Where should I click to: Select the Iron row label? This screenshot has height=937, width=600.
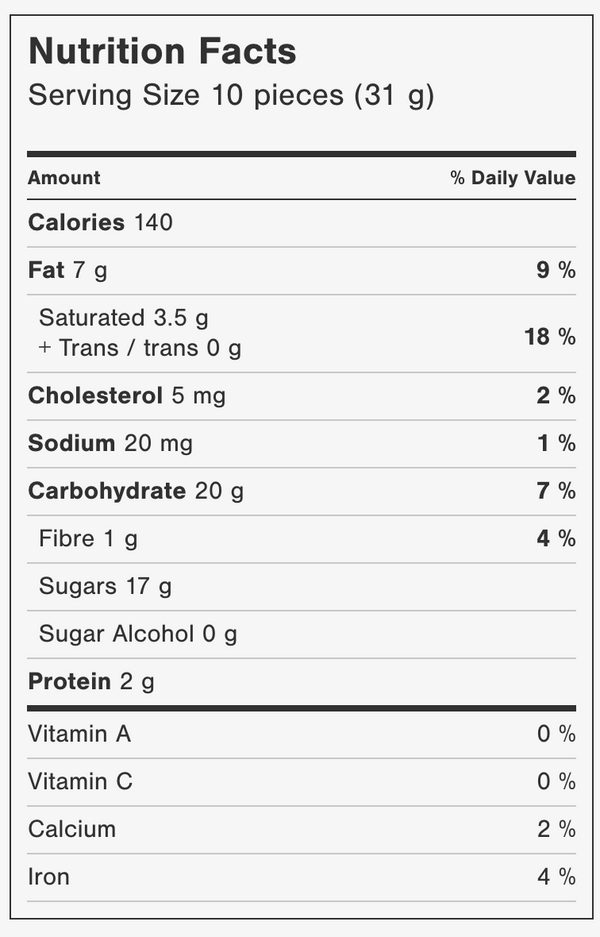[x=48, y=877]
